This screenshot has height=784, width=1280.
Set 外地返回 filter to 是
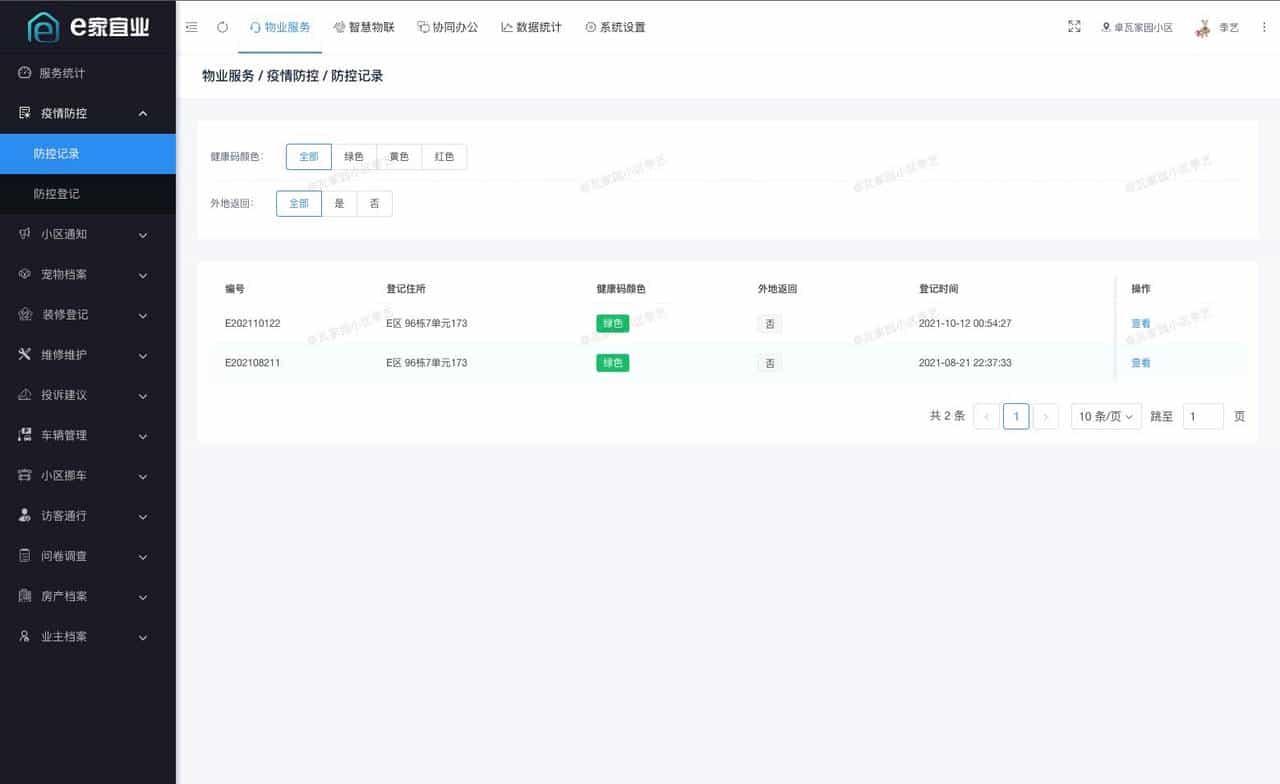click(x=340, y=203)
